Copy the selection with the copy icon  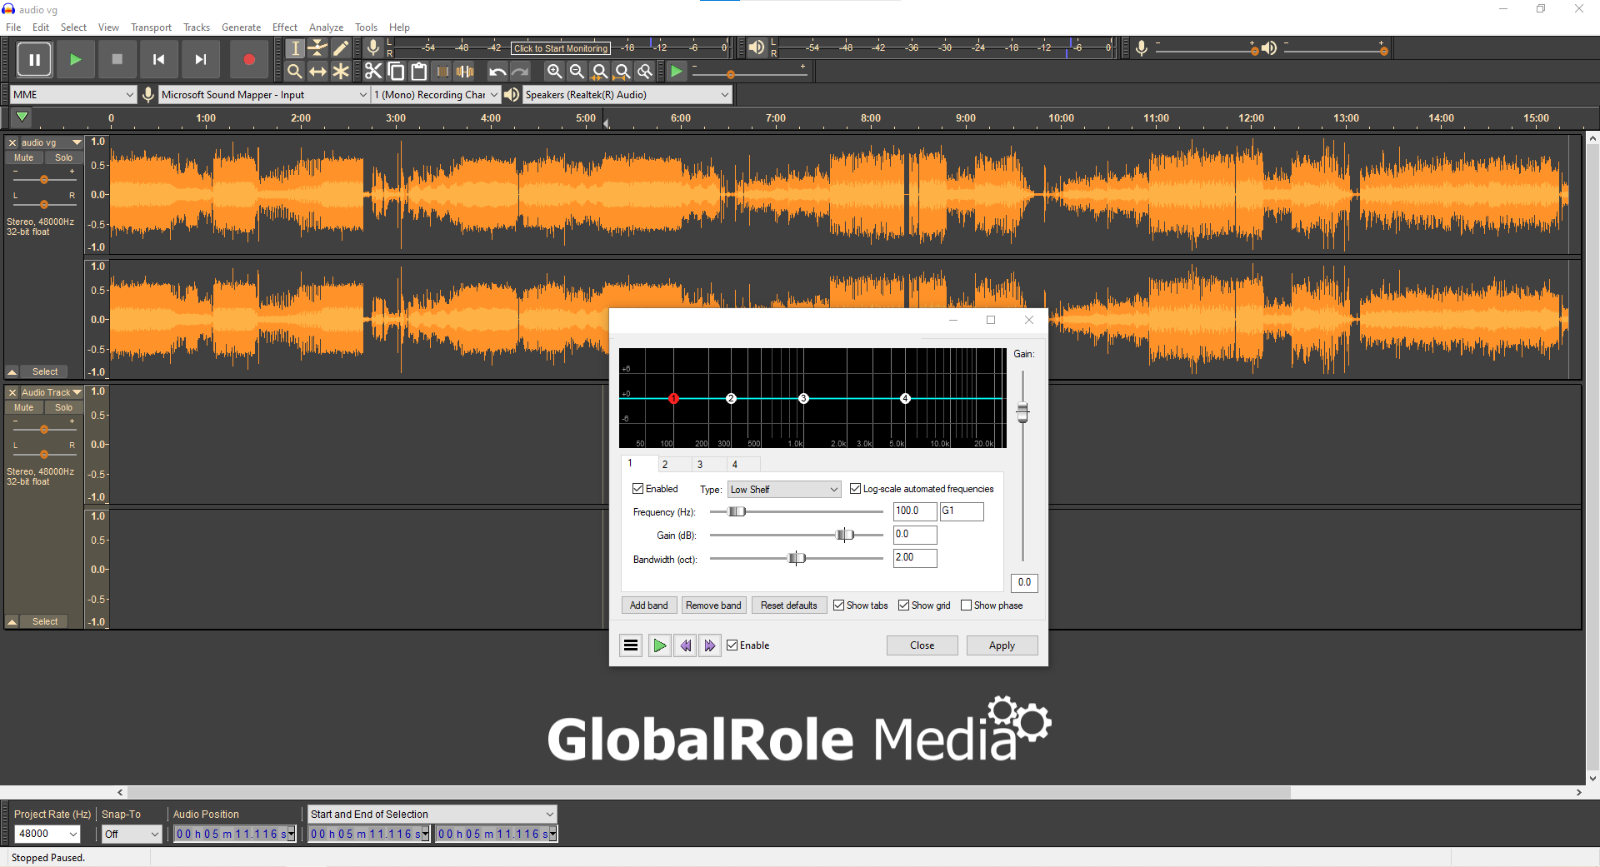(396, 71)
